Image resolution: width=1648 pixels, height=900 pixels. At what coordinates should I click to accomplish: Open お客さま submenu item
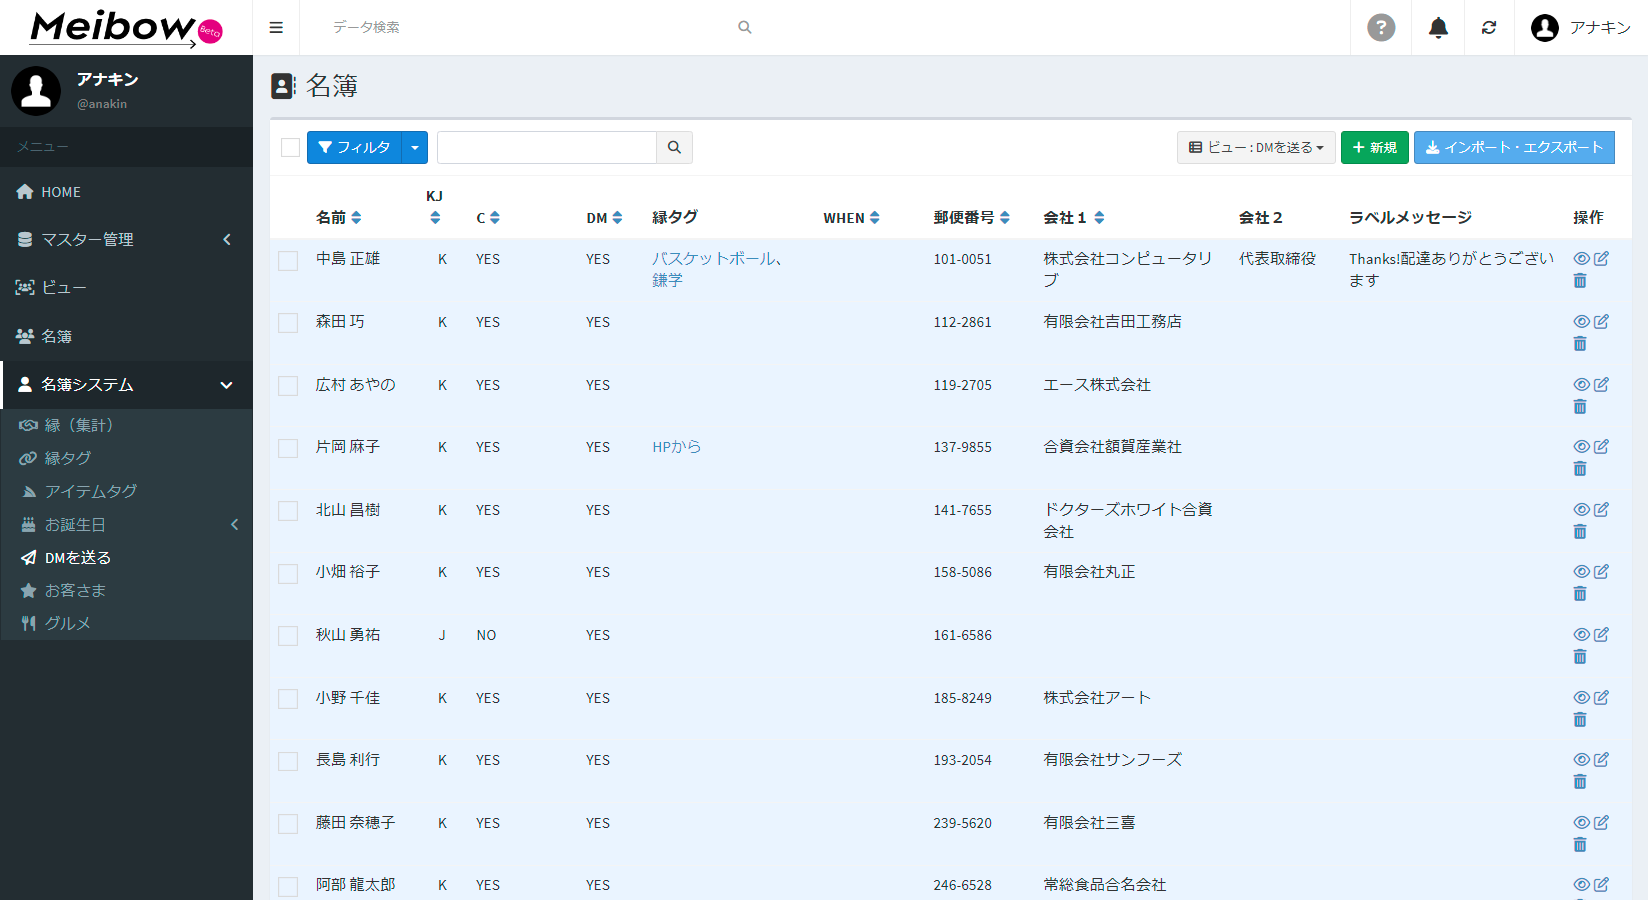click(126, 591)
